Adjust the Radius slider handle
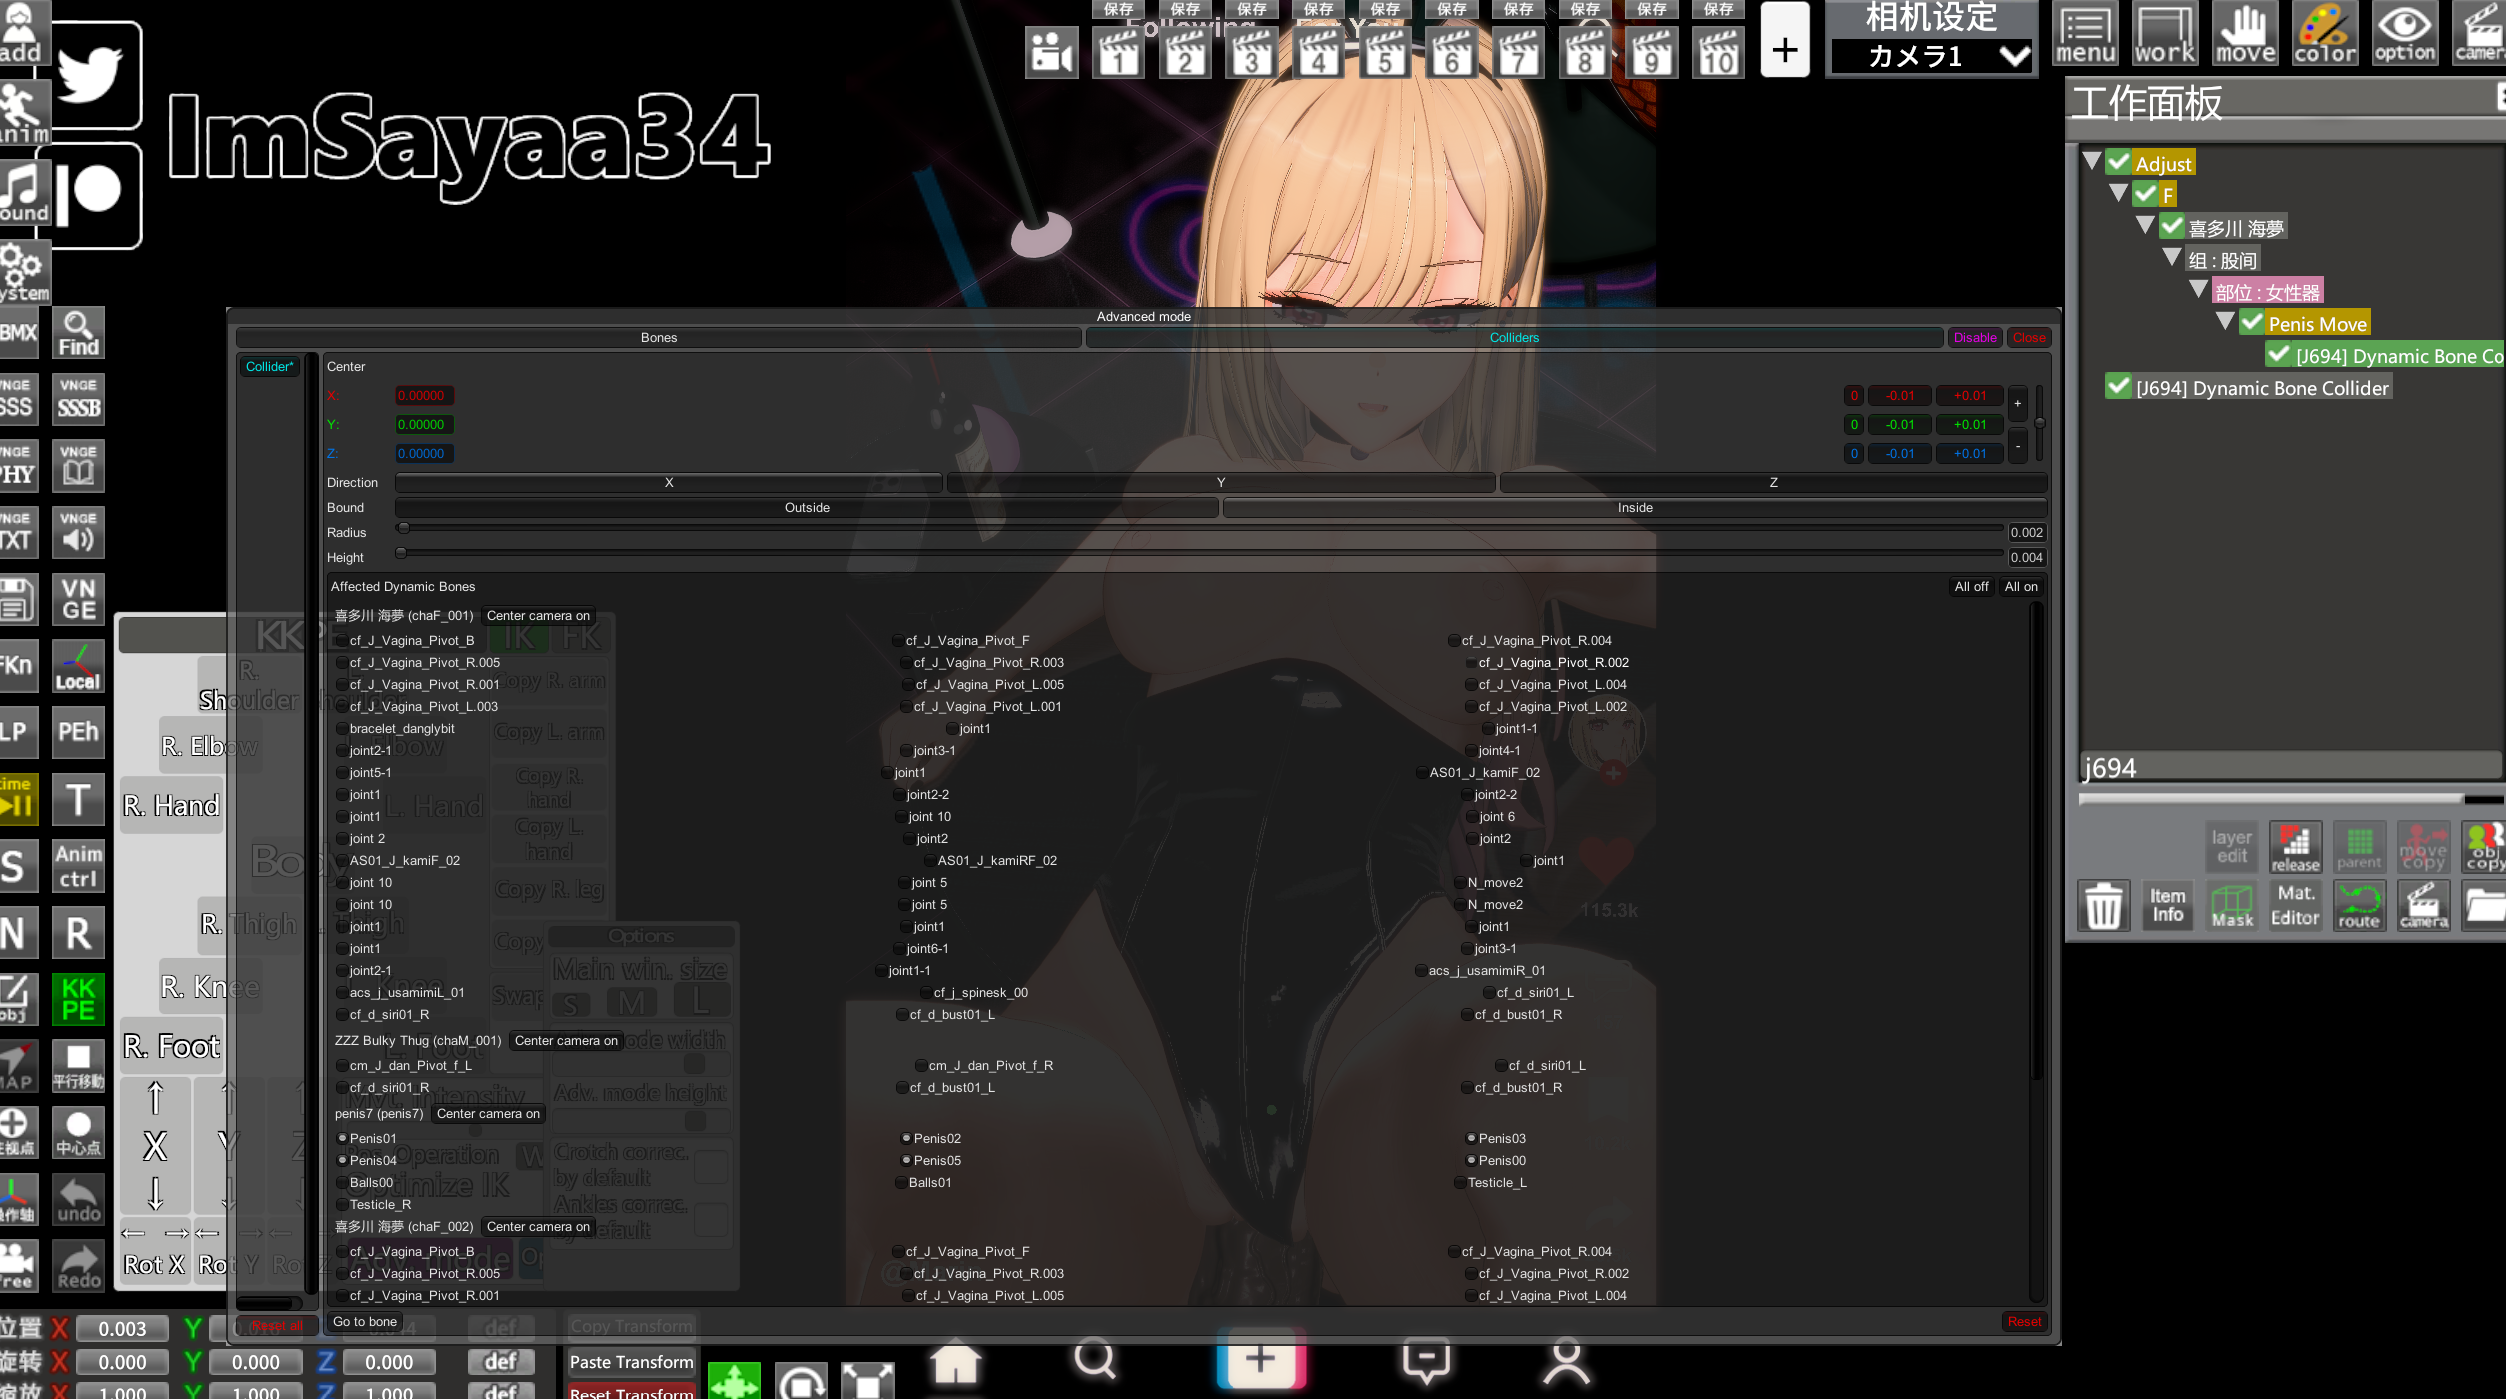 (x=403, y=528)
